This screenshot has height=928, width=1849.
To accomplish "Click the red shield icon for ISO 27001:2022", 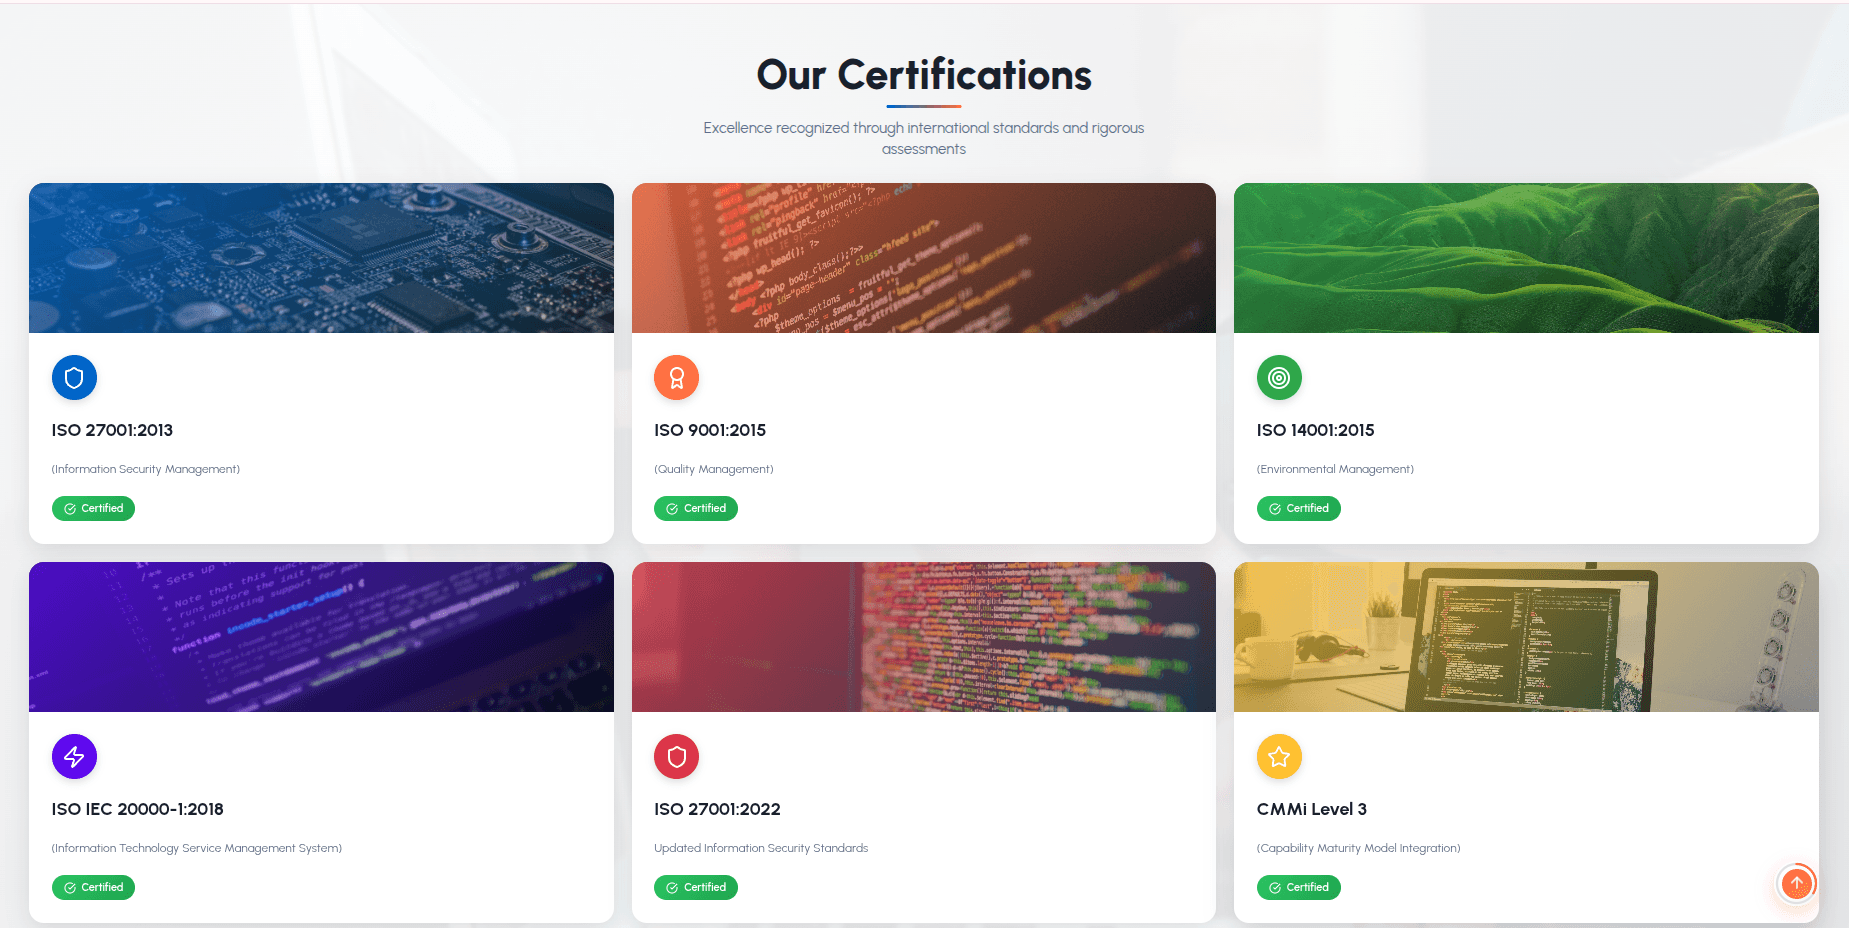I will point(676,757).
